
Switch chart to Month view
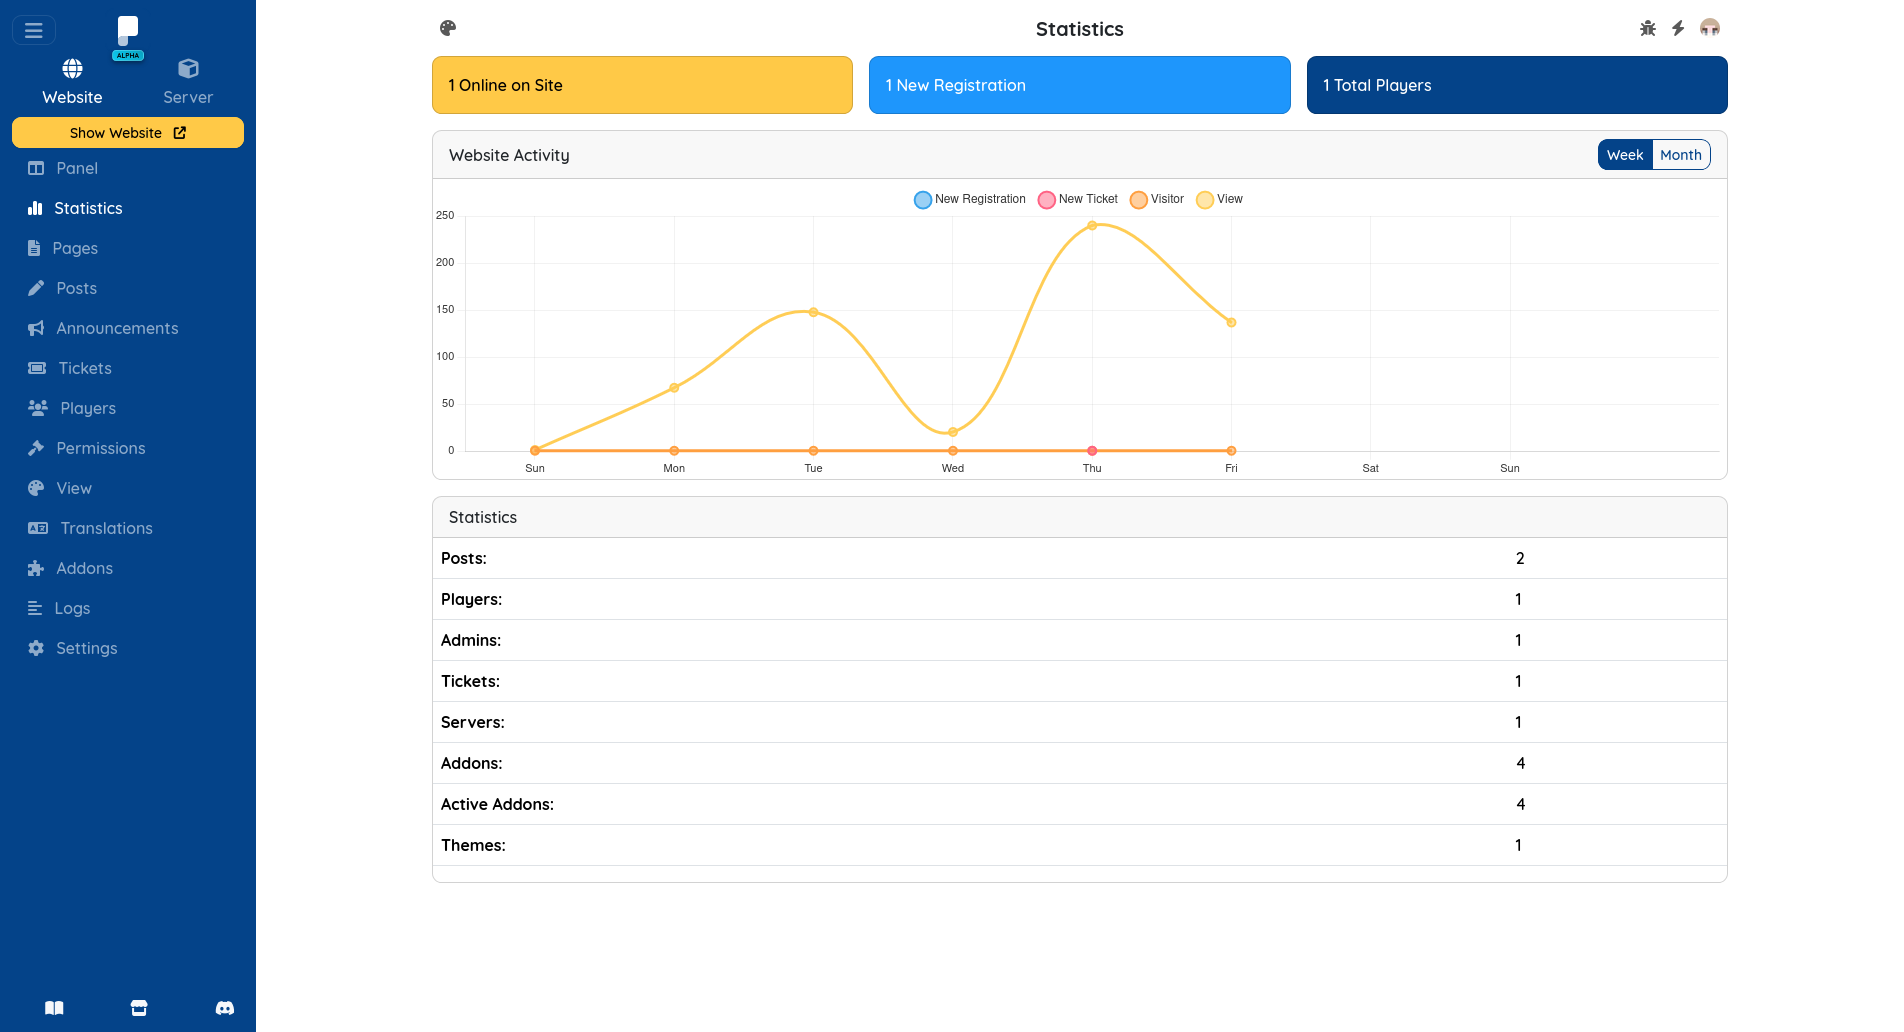[1681, 154]
